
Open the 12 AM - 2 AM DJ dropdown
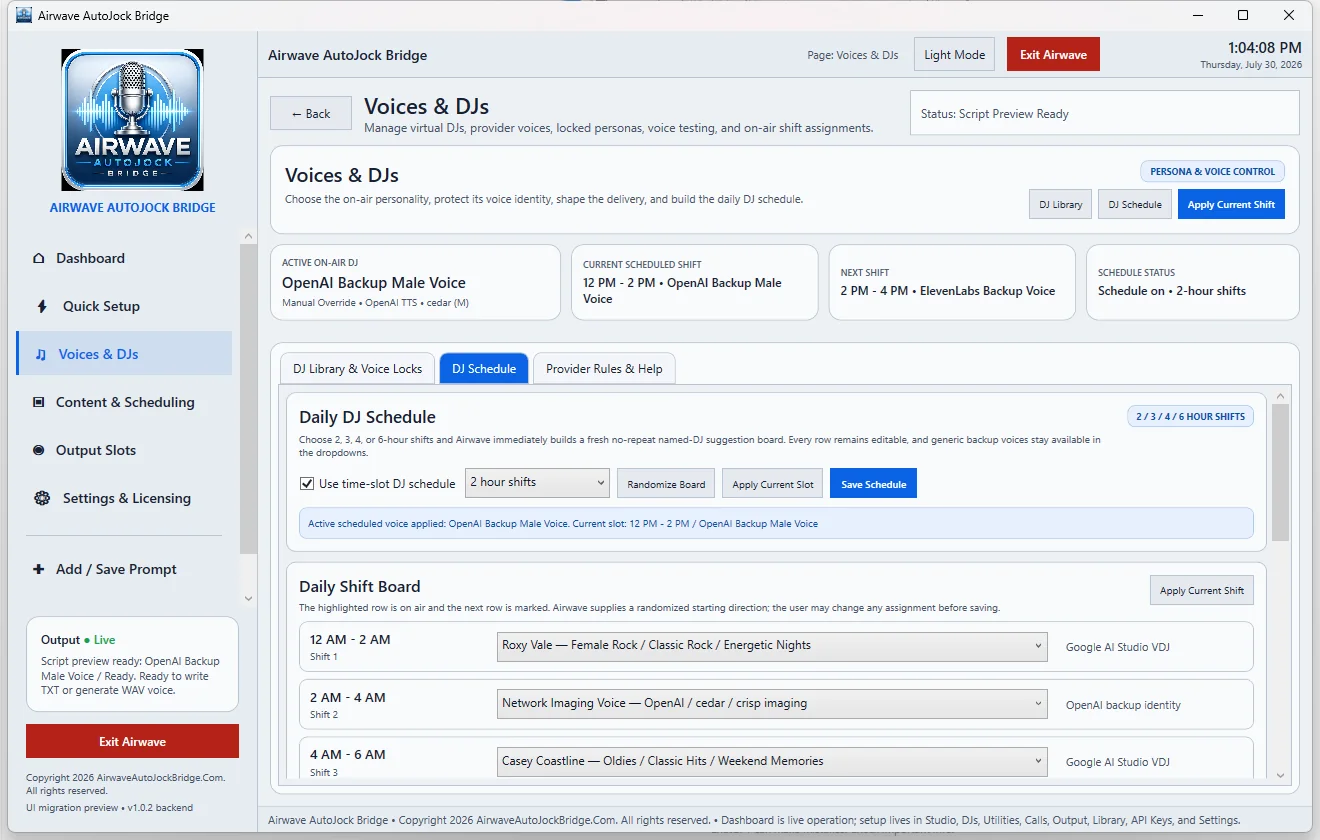pyautogui.click(x=772, y=646)
